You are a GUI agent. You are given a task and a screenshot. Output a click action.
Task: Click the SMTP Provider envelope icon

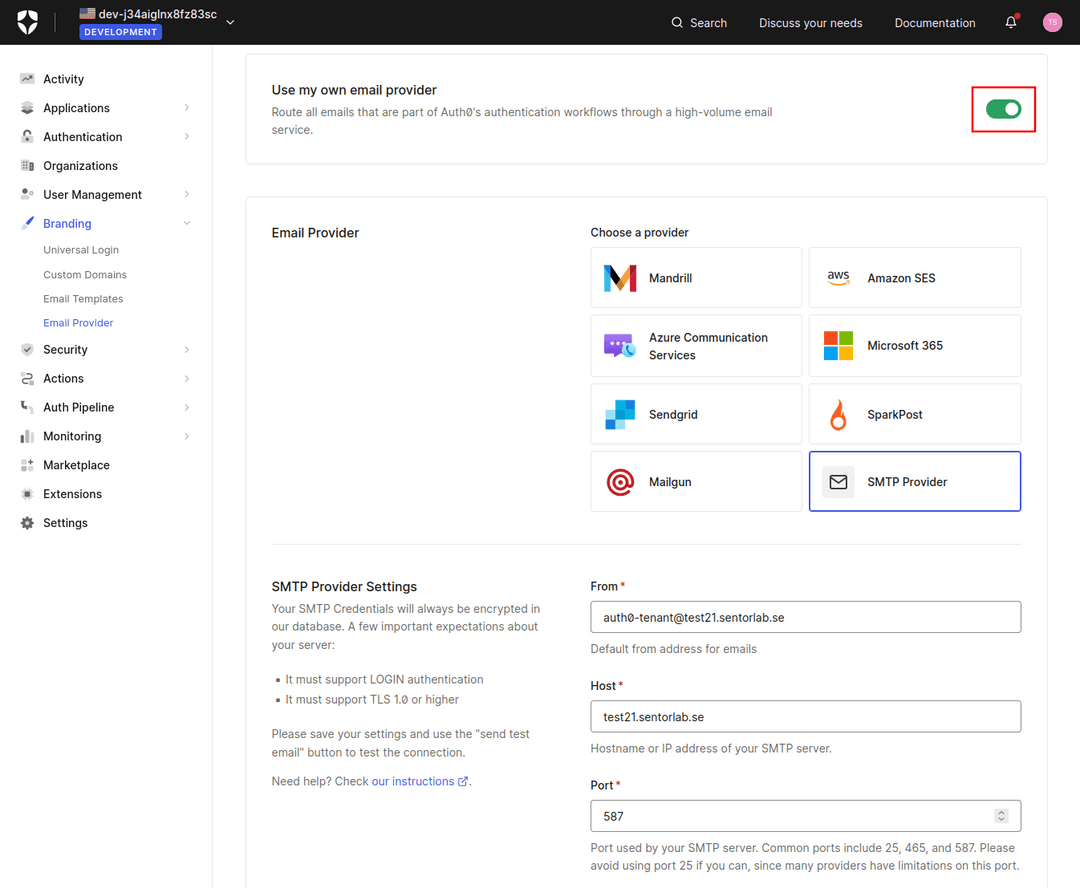pos(838,481)
